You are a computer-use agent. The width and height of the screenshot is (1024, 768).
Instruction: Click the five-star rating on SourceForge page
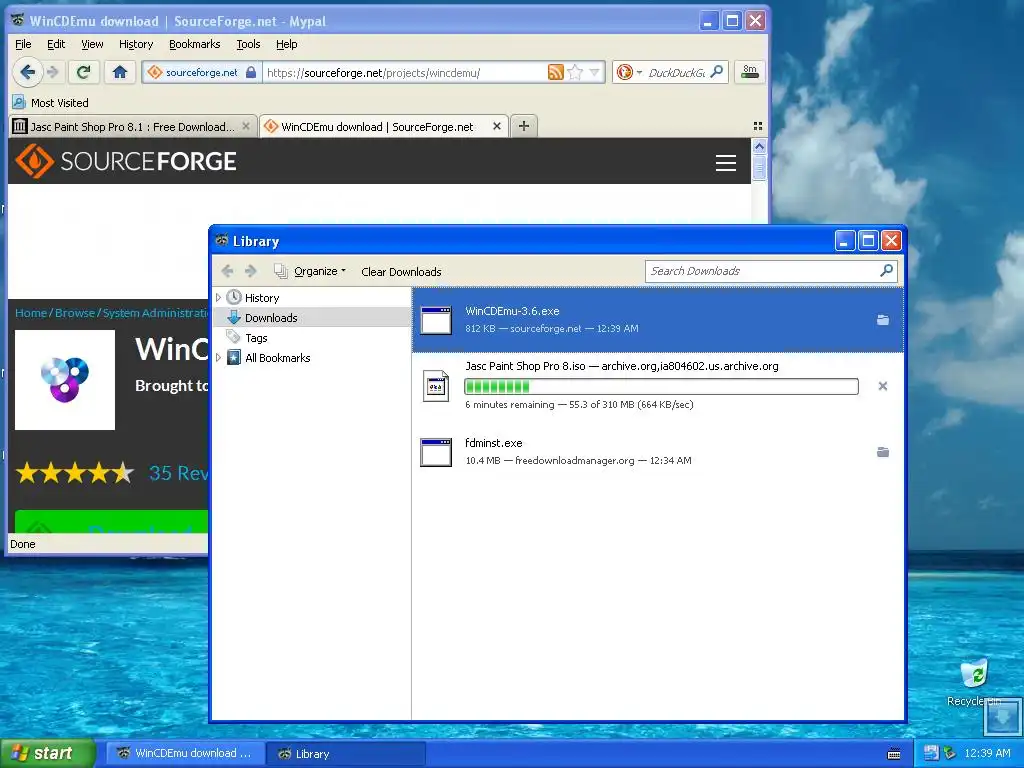point(74,472)
